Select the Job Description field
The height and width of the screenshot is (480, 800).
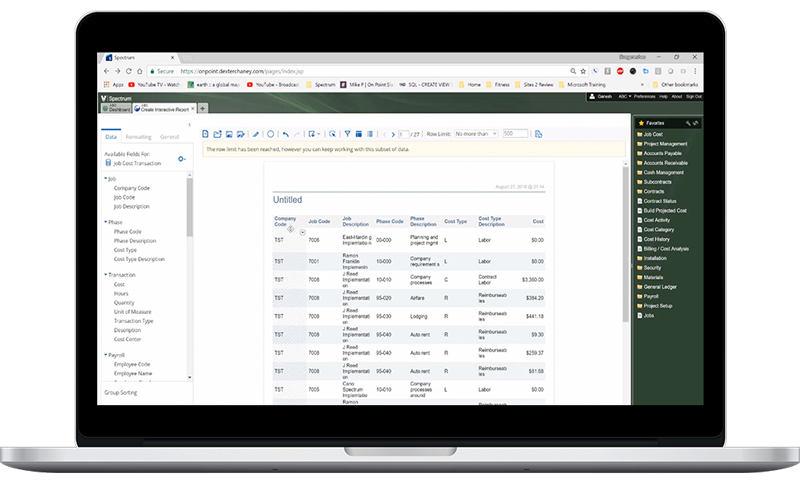pos(132,207)
